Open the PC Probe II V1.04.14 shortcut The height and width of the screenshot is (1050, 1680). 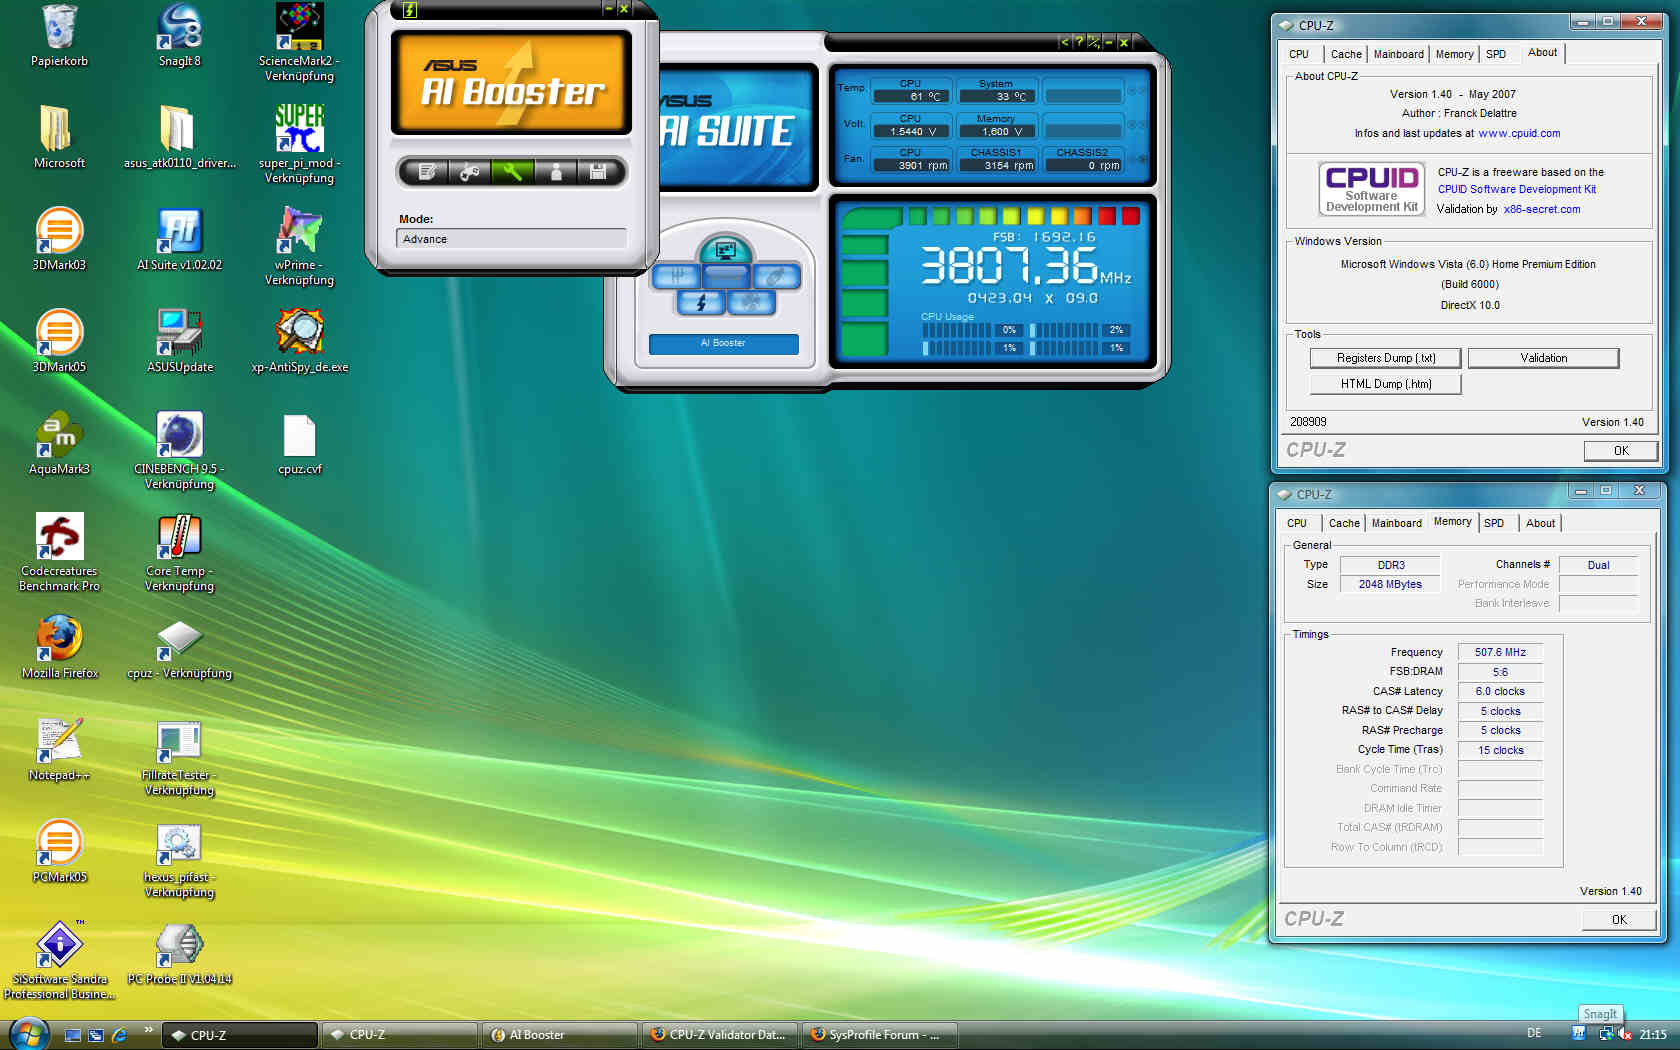(179, 954)
